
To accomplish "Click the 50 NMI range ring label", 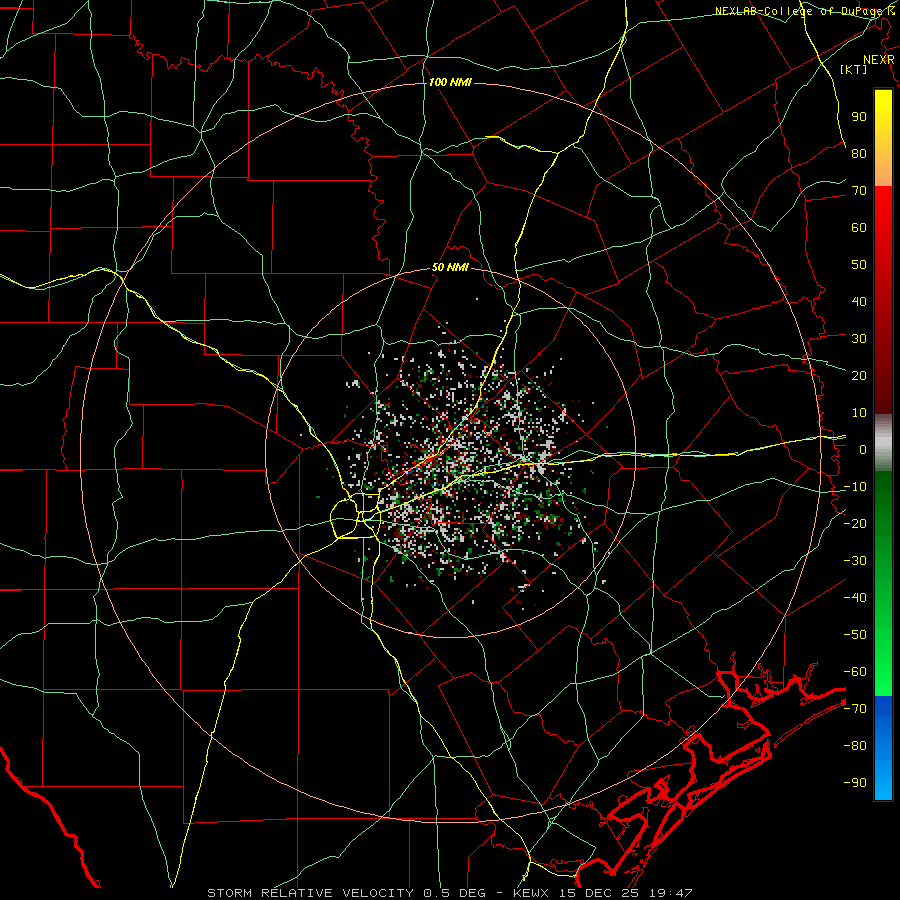I will click(450, 267).
